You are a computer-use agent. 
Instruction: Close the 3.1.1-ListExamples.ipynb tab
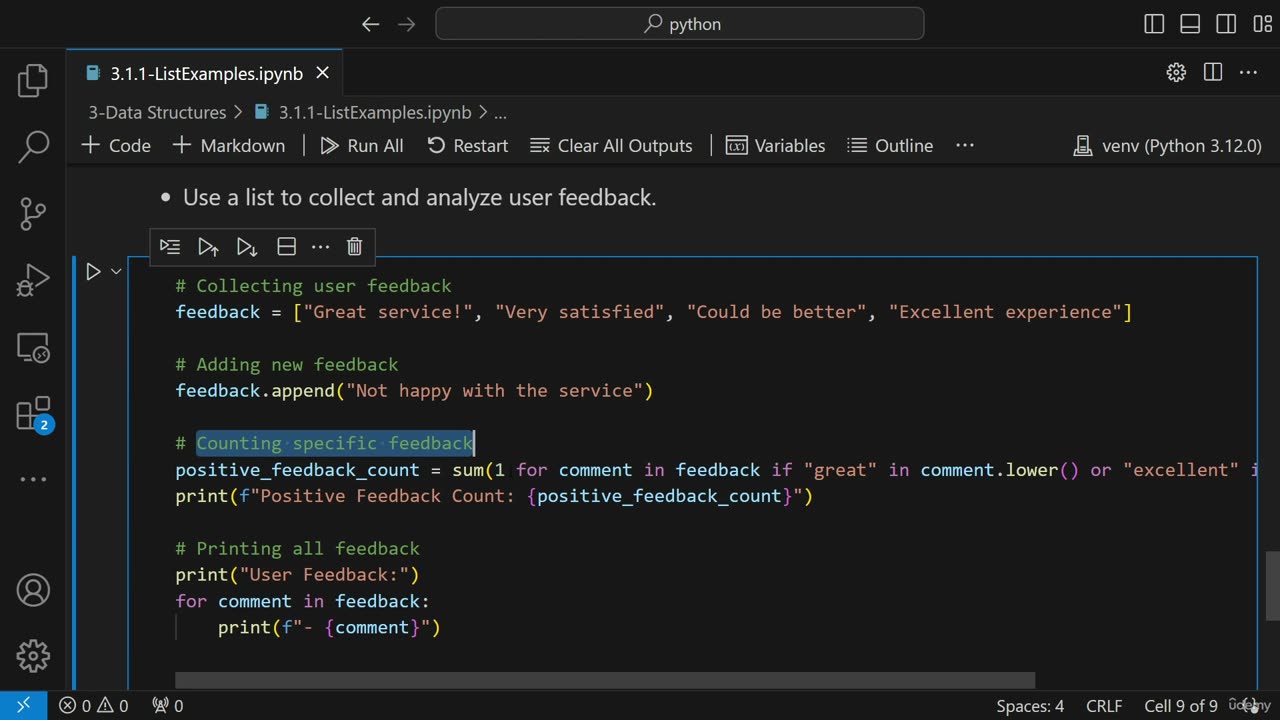coord(322,73)
